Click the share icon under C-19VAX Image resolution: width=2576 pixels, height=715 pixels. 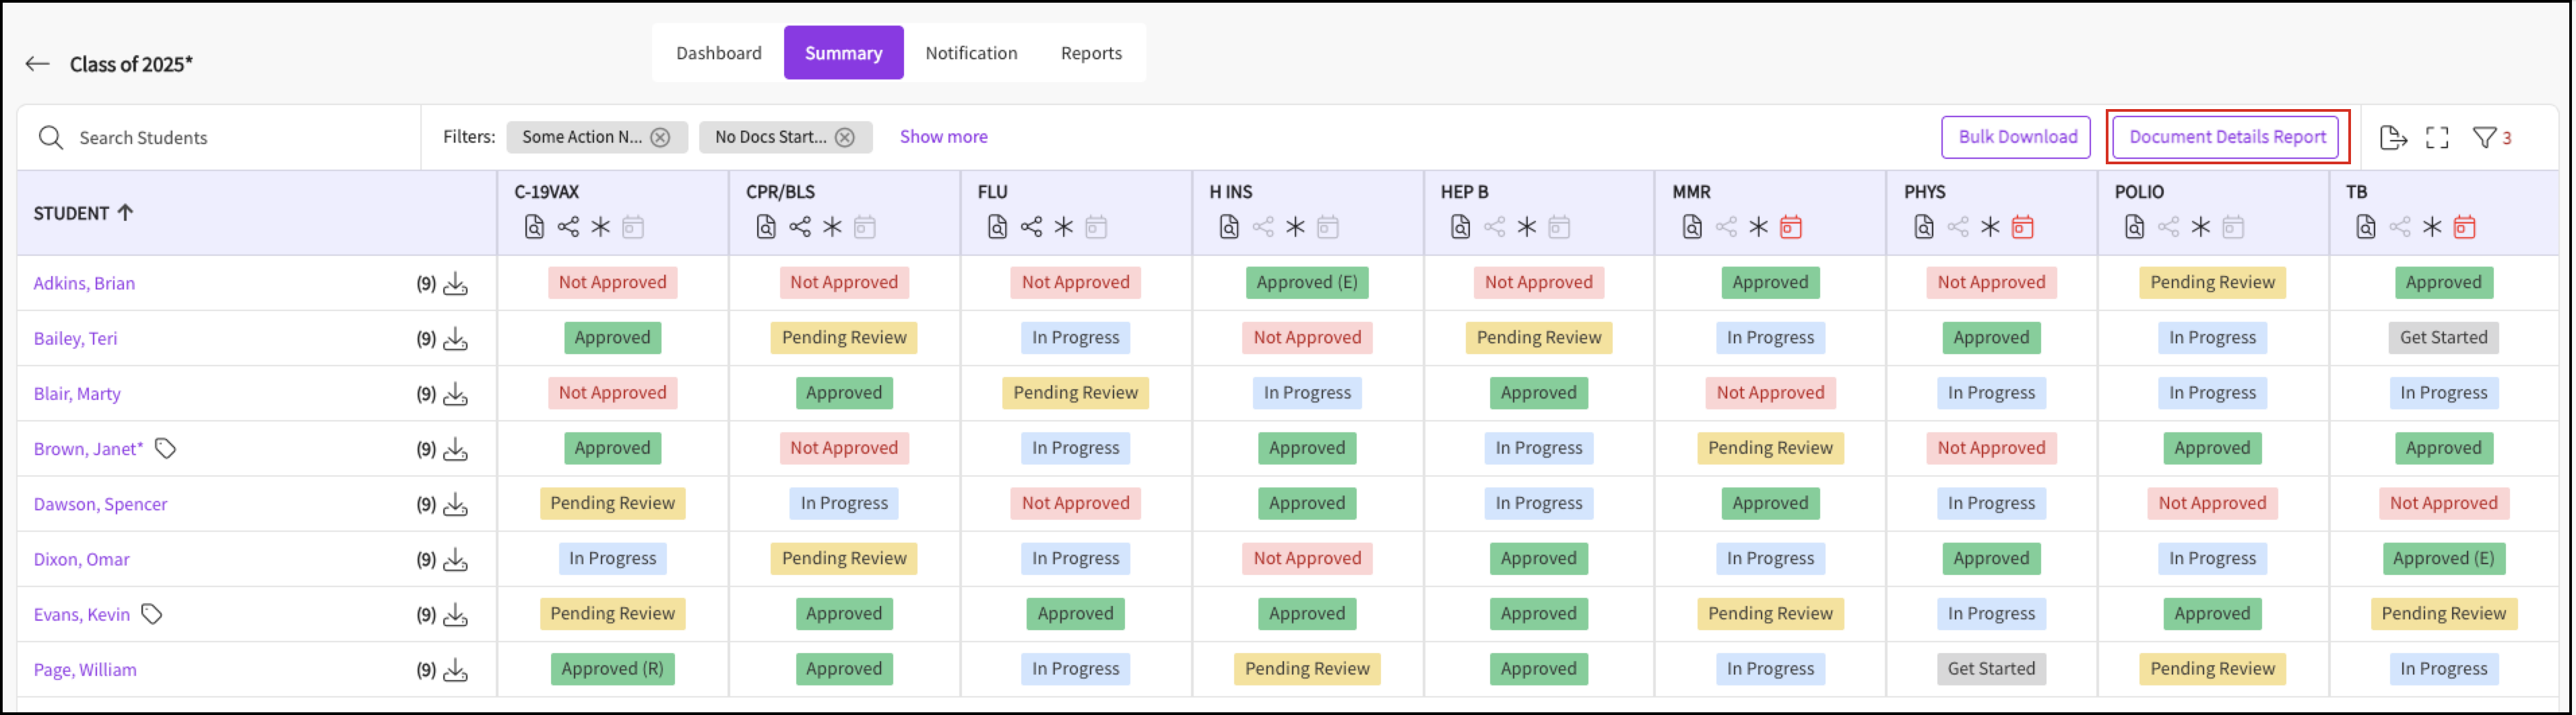(x=568, y=228)
